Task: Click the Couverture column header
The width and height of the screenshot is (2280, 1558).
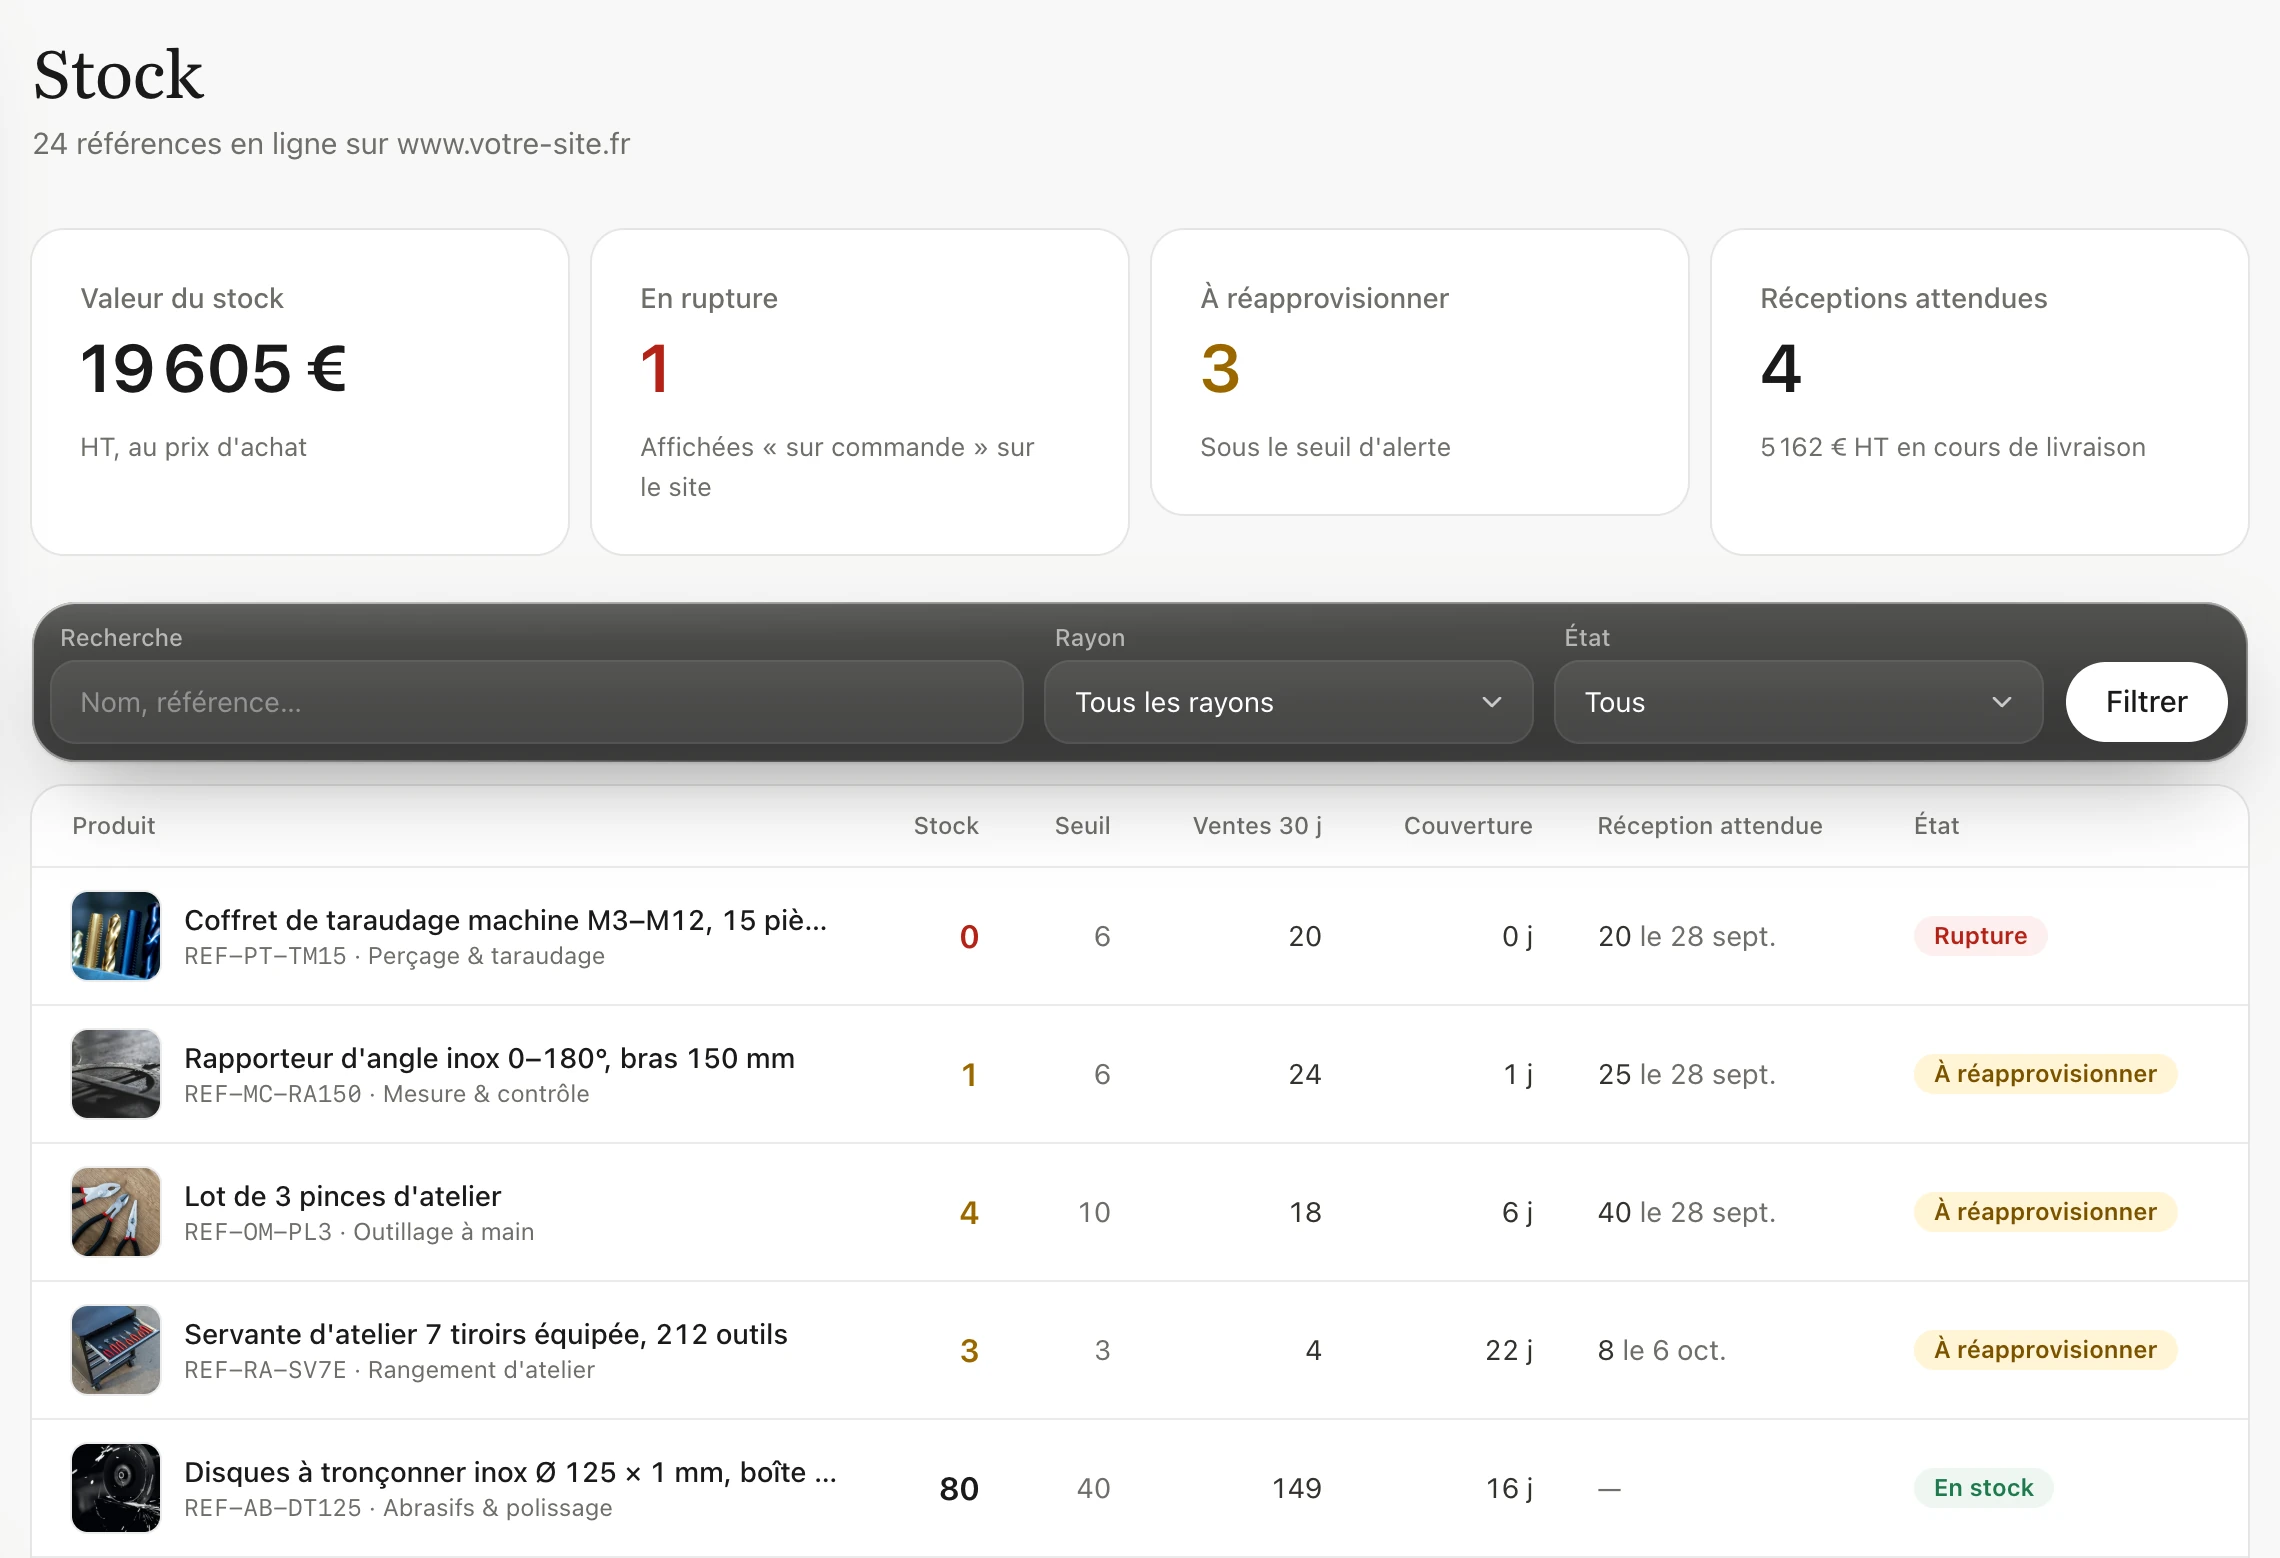Action: point(1467,826)
